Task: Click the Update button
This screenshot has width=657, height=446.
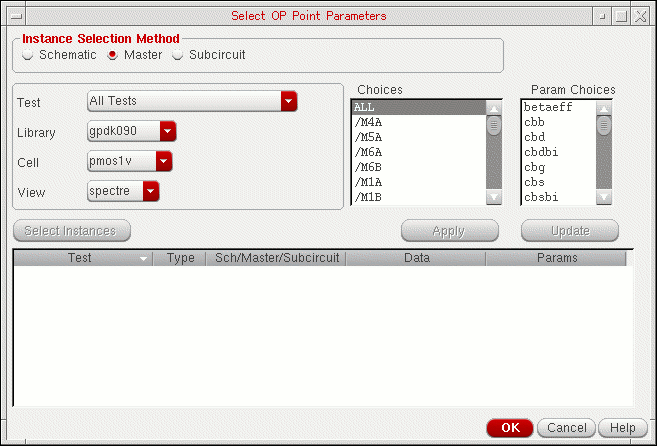Action: click(570, 231)
